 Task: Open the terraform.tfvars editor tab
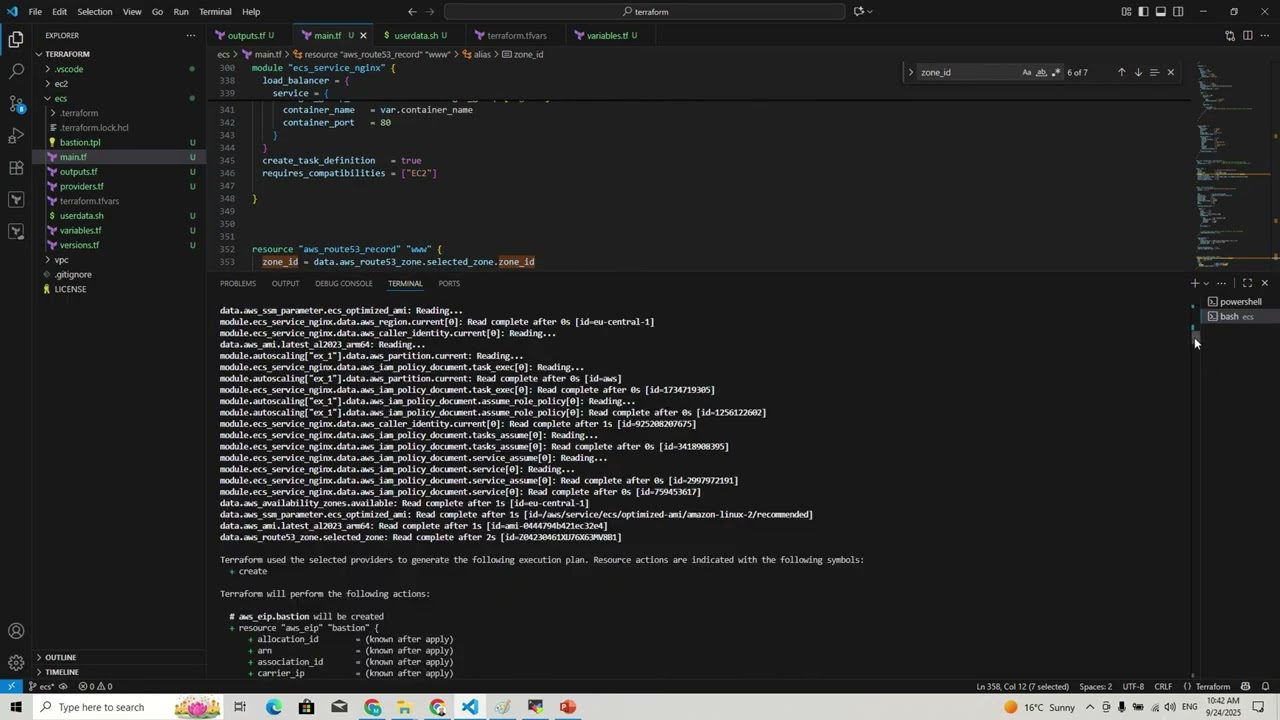(x=517, y=35)
